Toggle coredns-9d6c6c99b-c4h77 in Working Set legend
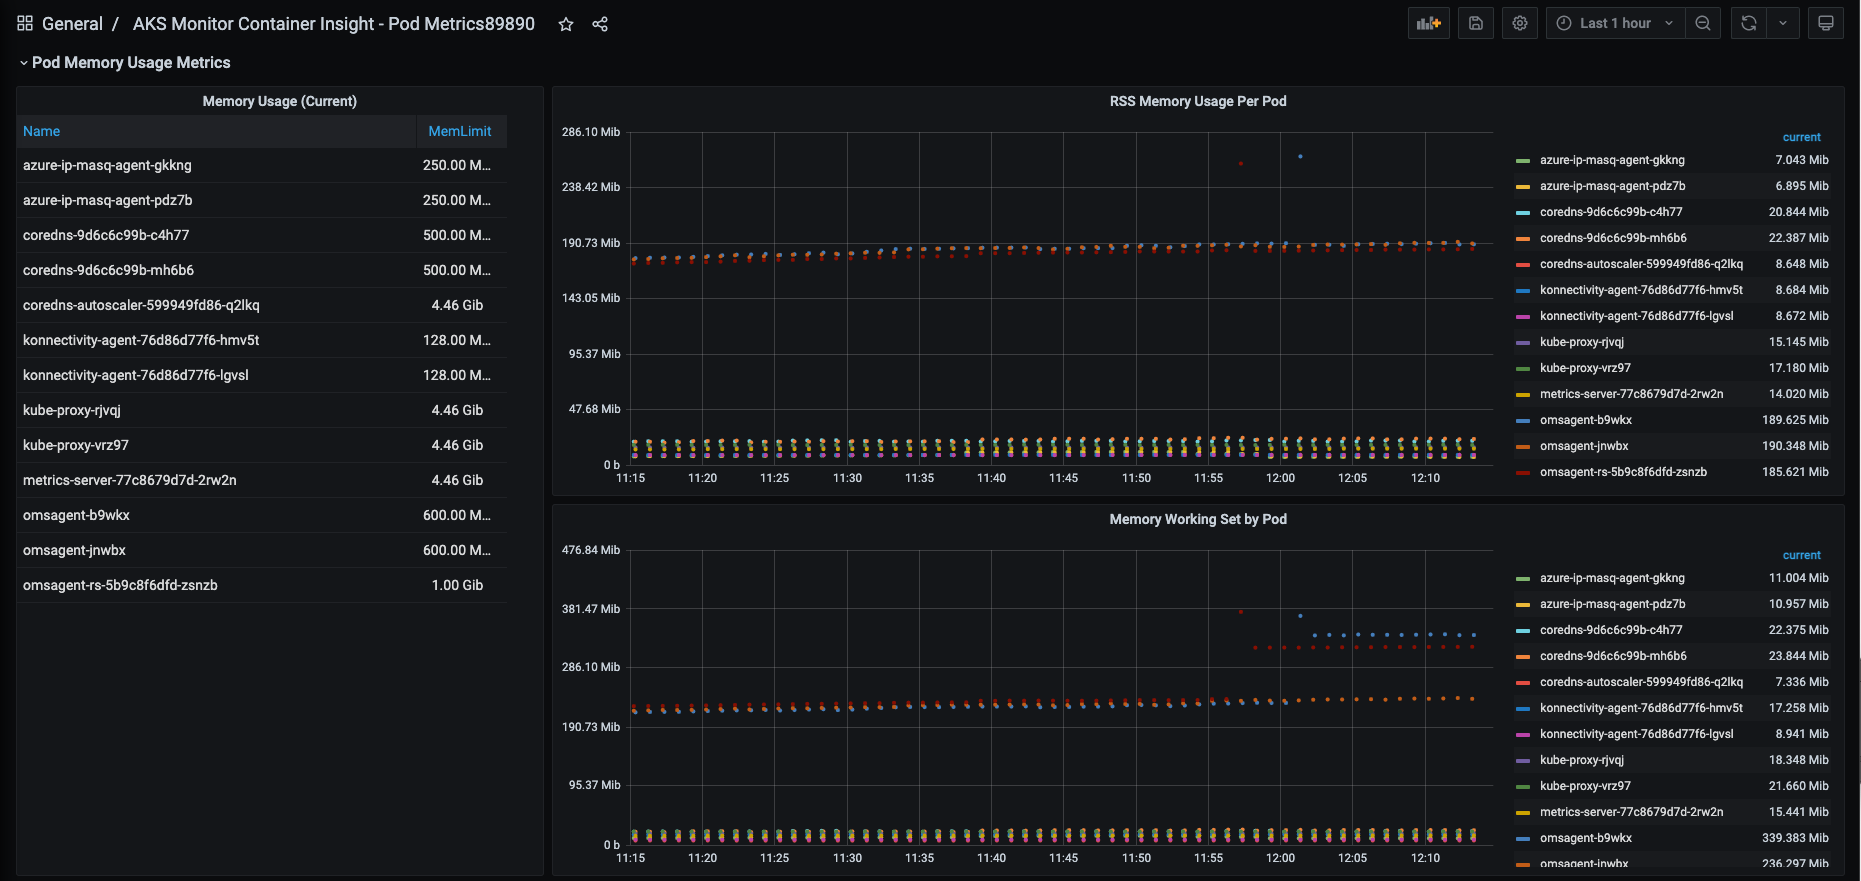 coord(1610,630)
